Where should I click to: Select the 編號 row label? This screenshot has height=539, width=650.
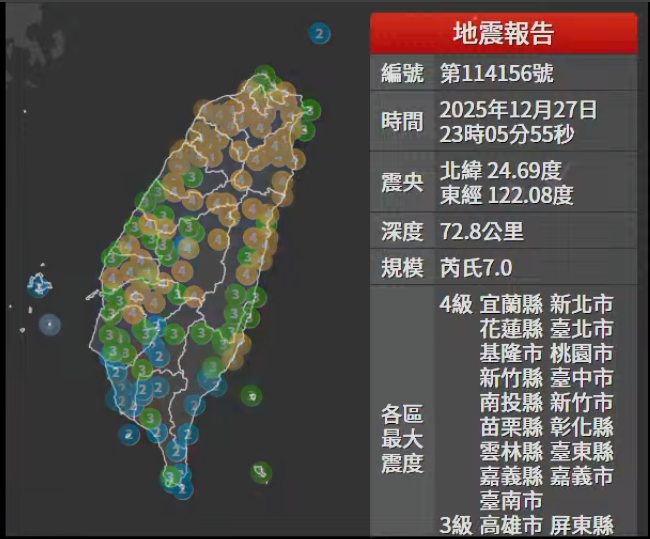tap(402, 73)
